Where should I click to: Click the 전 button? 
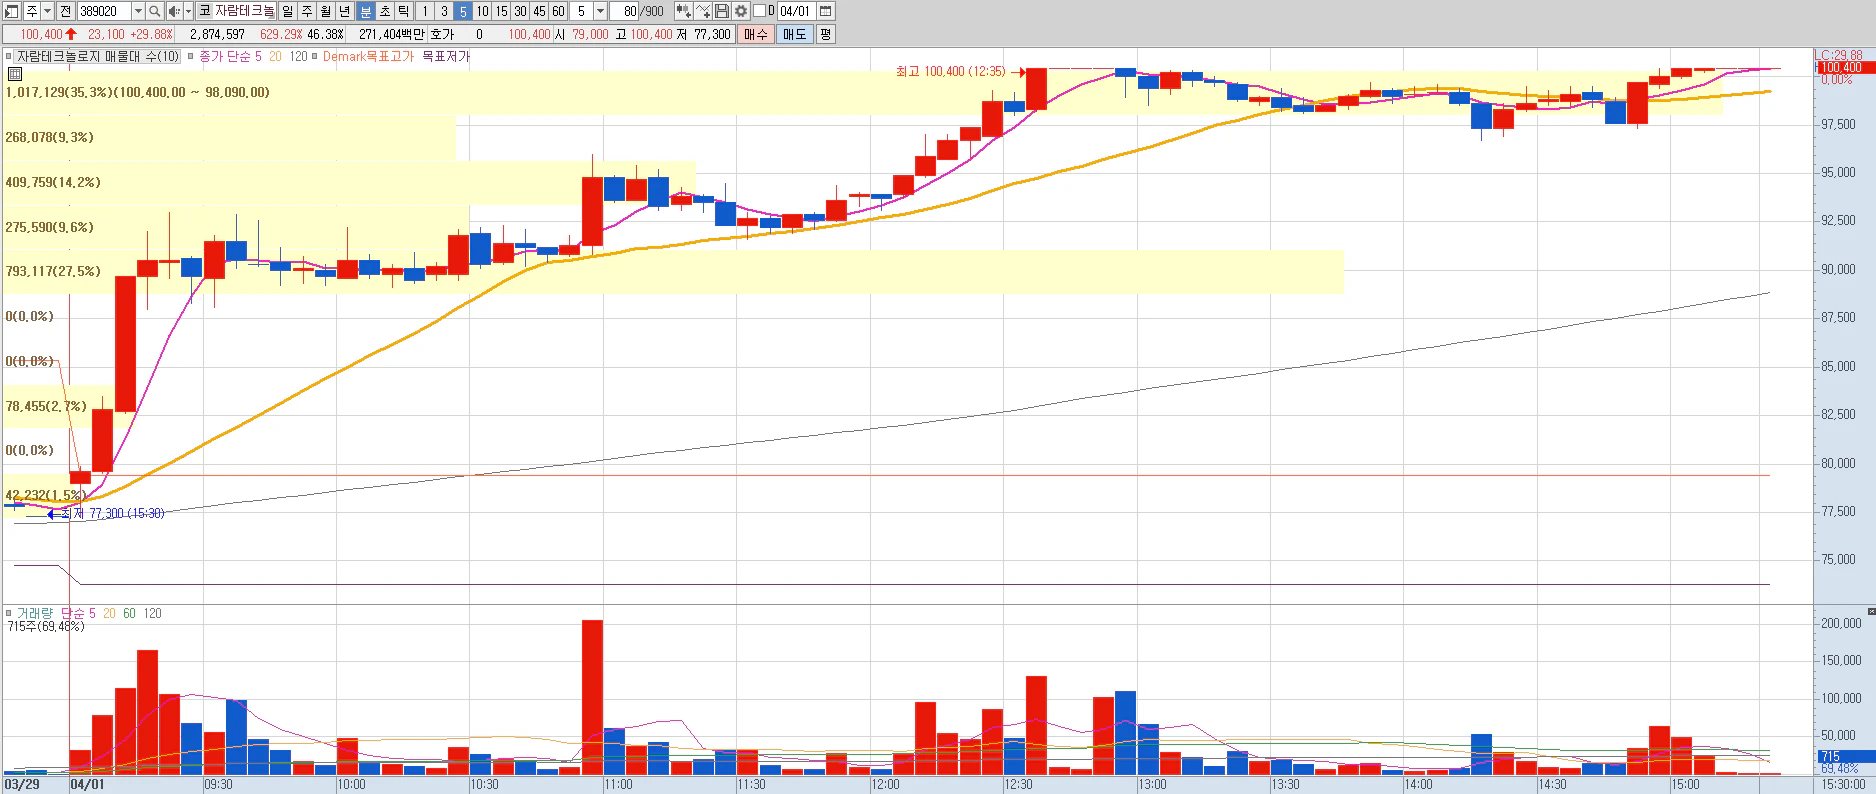tap(65, 11)
